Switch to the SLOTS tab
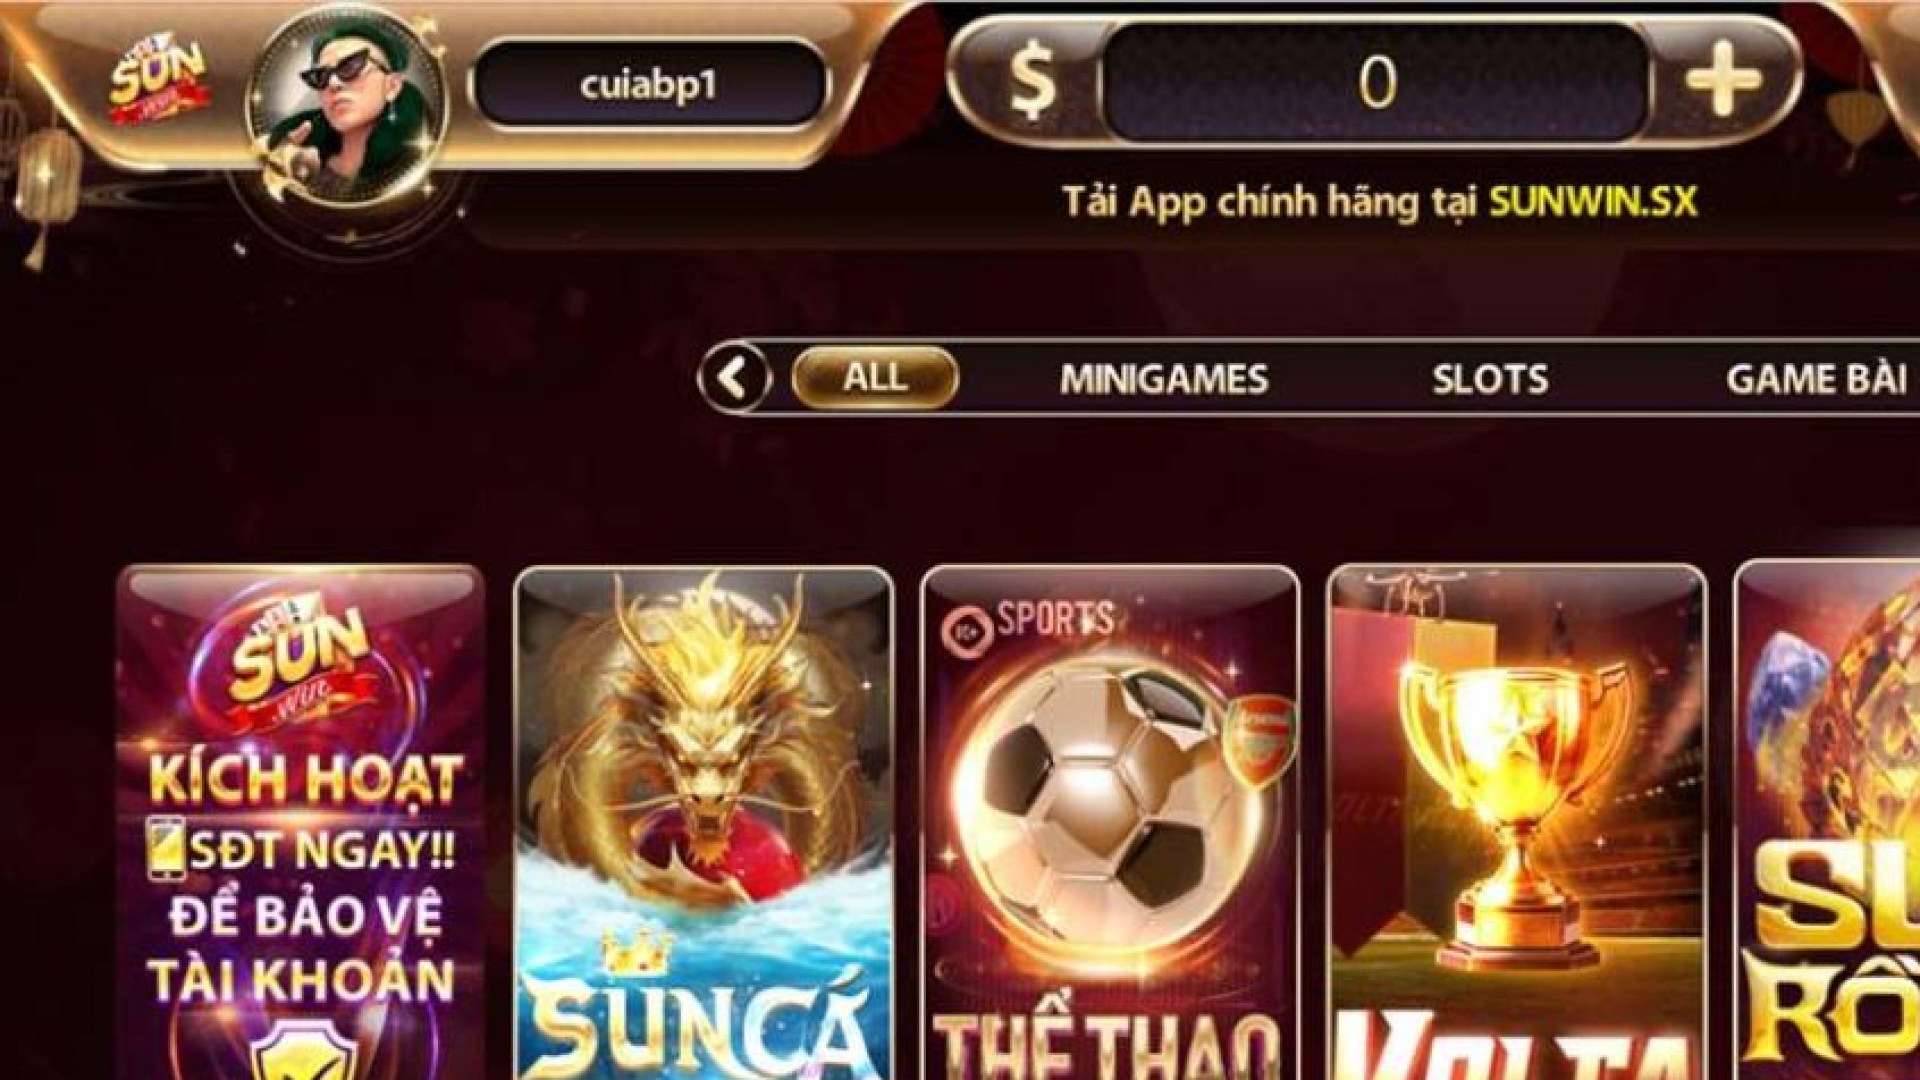Screen dimensions: 1920x1080 tap(1490, 379)
